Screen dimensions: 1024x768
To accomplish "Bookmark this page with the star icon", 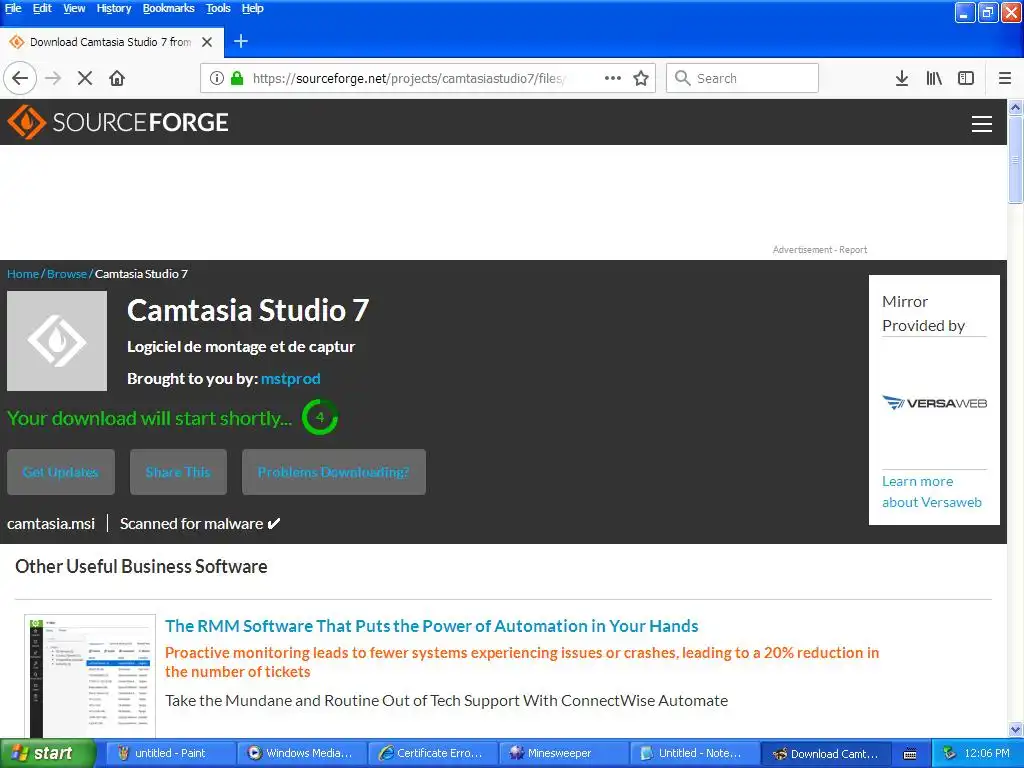I will coord(641,78).
